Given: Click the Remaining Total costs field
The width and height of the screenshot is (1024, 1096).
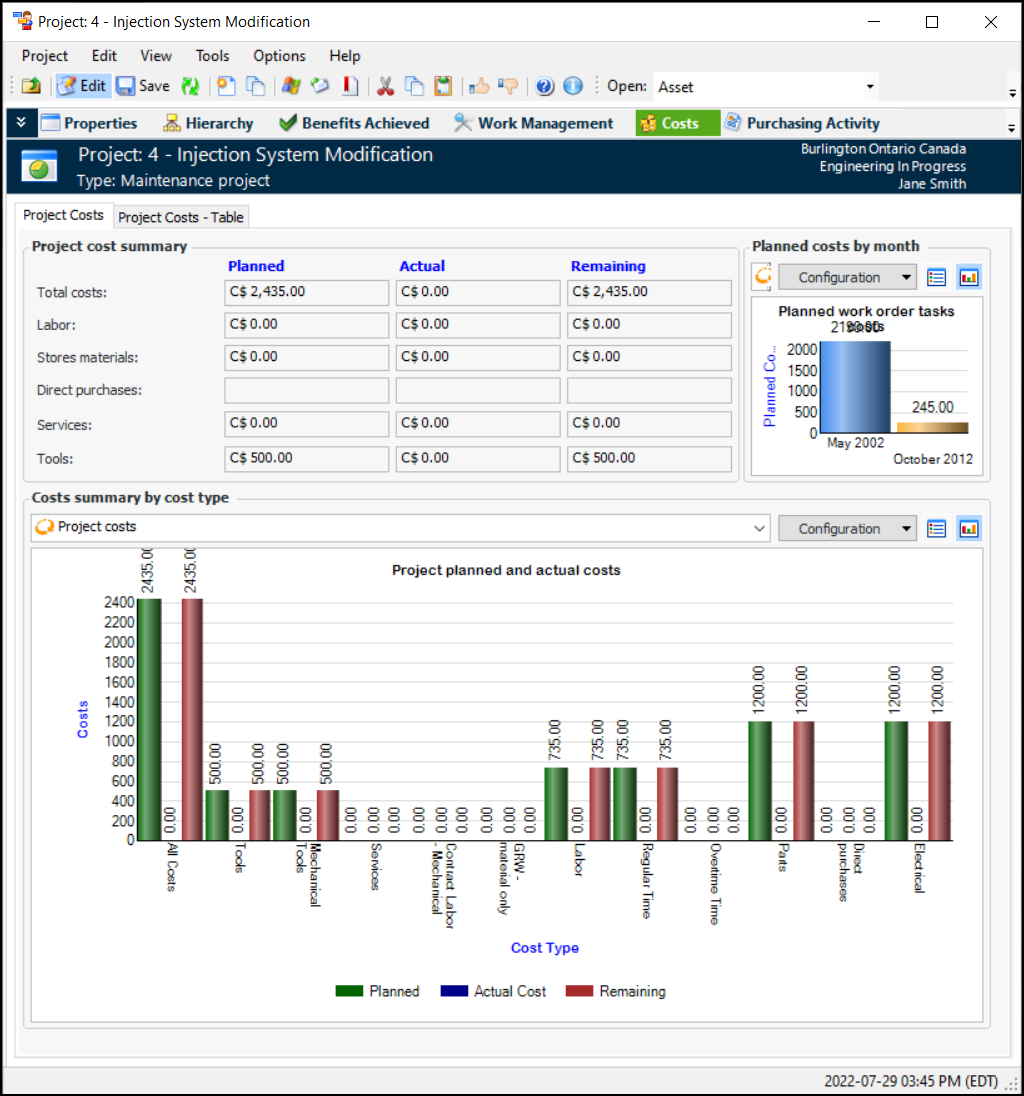Looking at the screenshot, I should coord(649,292).
